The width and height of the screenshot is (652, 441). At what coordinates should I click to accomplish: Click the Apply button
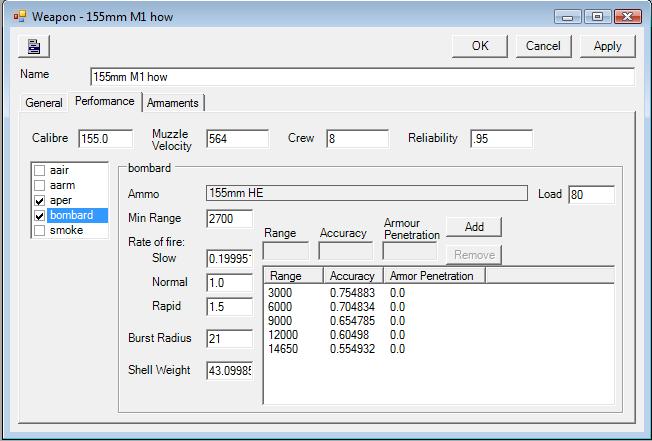608,46
